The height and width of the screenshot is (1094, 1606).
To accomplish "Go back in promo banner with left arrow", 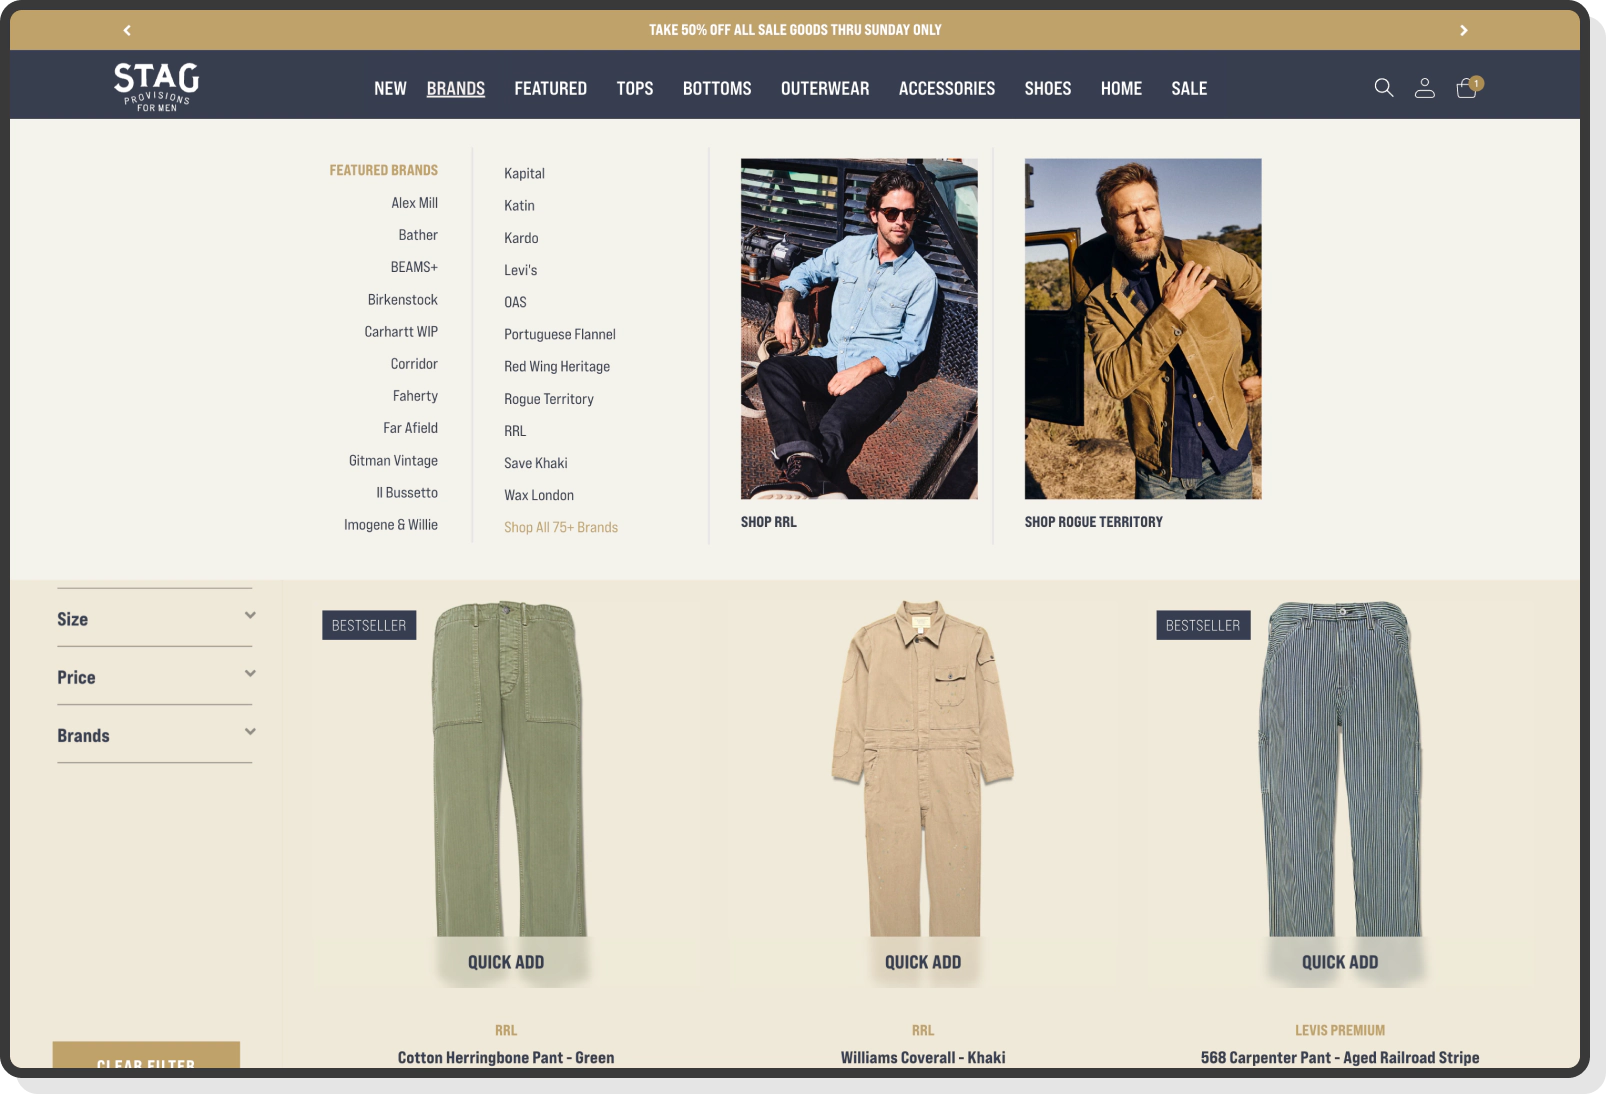I will coord(127,30).
